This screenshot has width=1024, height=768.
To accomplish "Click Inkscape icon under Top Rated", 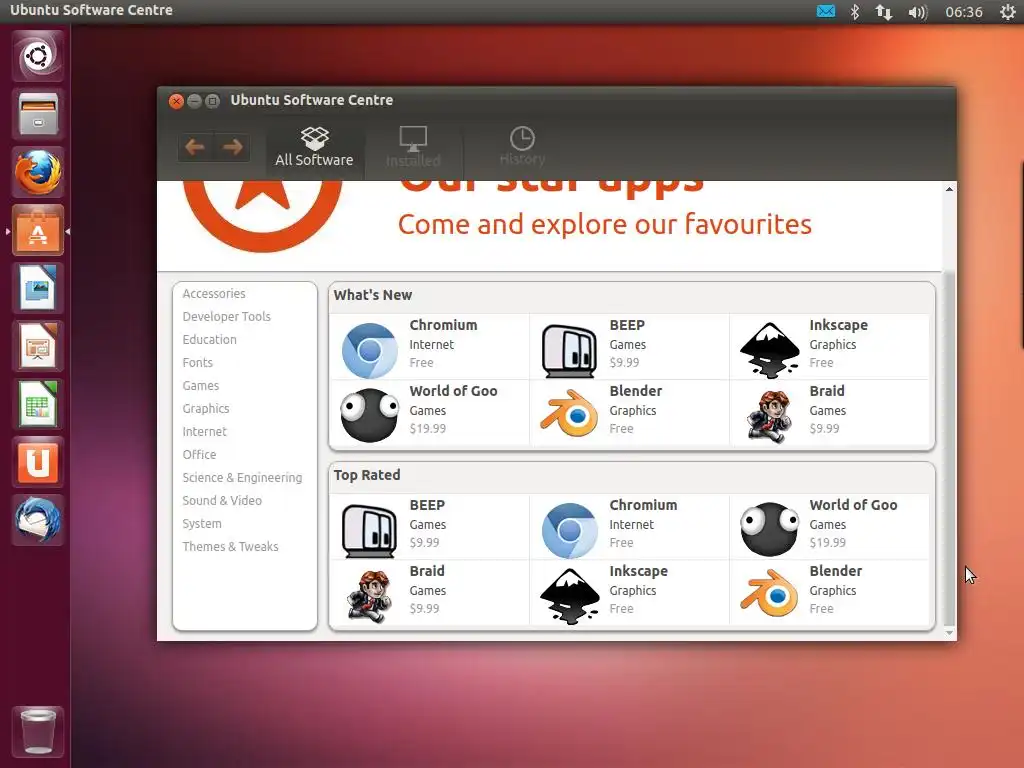I will [x=569, y=596].
